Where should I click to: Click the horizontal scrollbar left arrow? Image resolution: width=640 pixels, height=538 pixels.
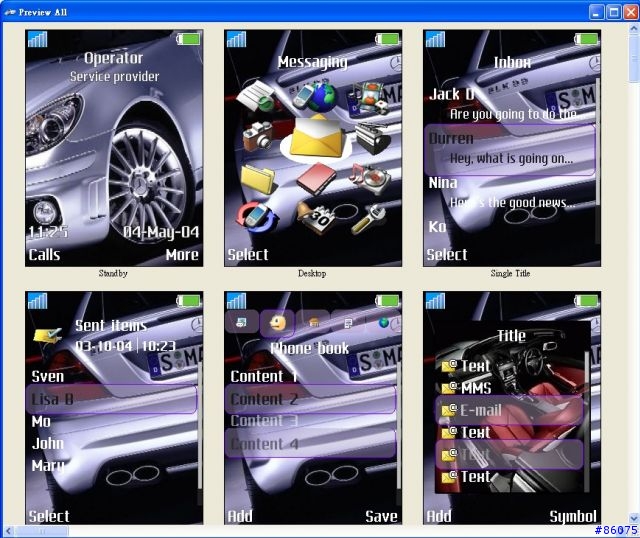pos(8,531)
